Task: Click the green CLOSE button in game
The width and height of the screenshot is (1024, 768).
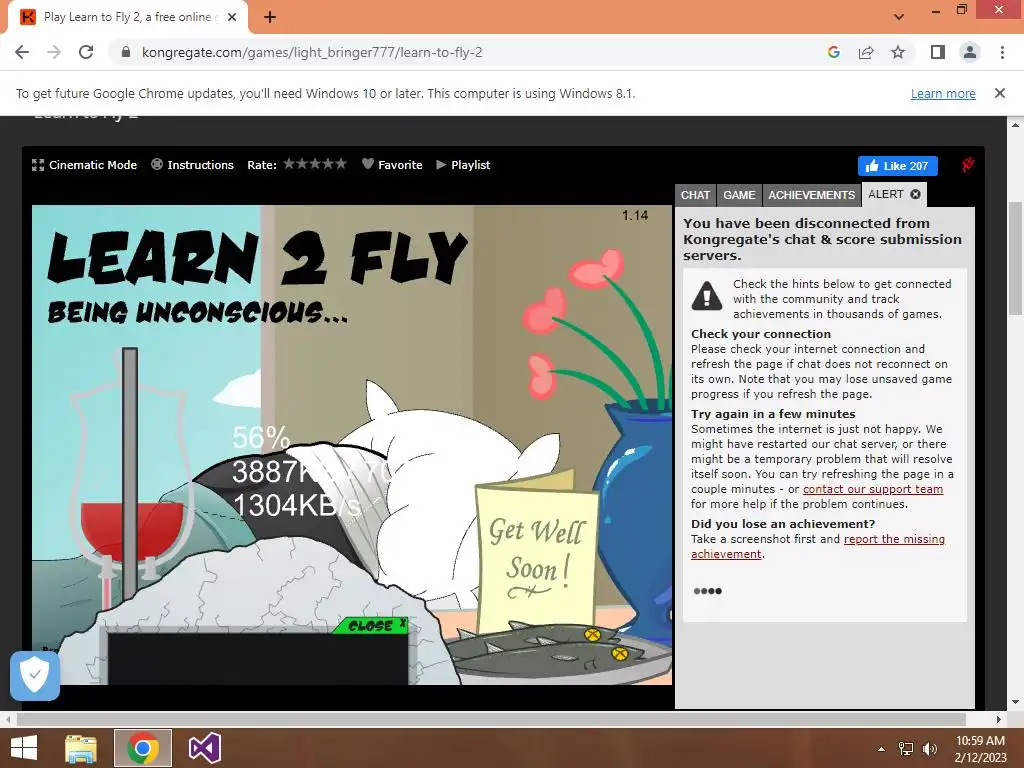Action: [371, 626]
